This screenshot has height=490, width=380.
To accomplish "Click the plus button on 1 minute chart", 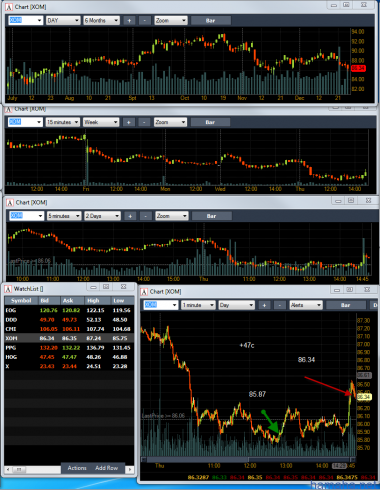I will tap(264, 305).
